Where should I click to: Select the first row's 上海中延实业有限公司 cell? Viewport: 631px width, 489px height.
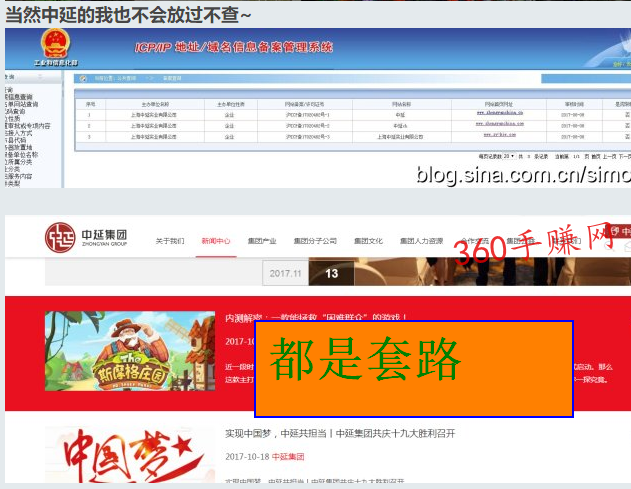[153, 115]
